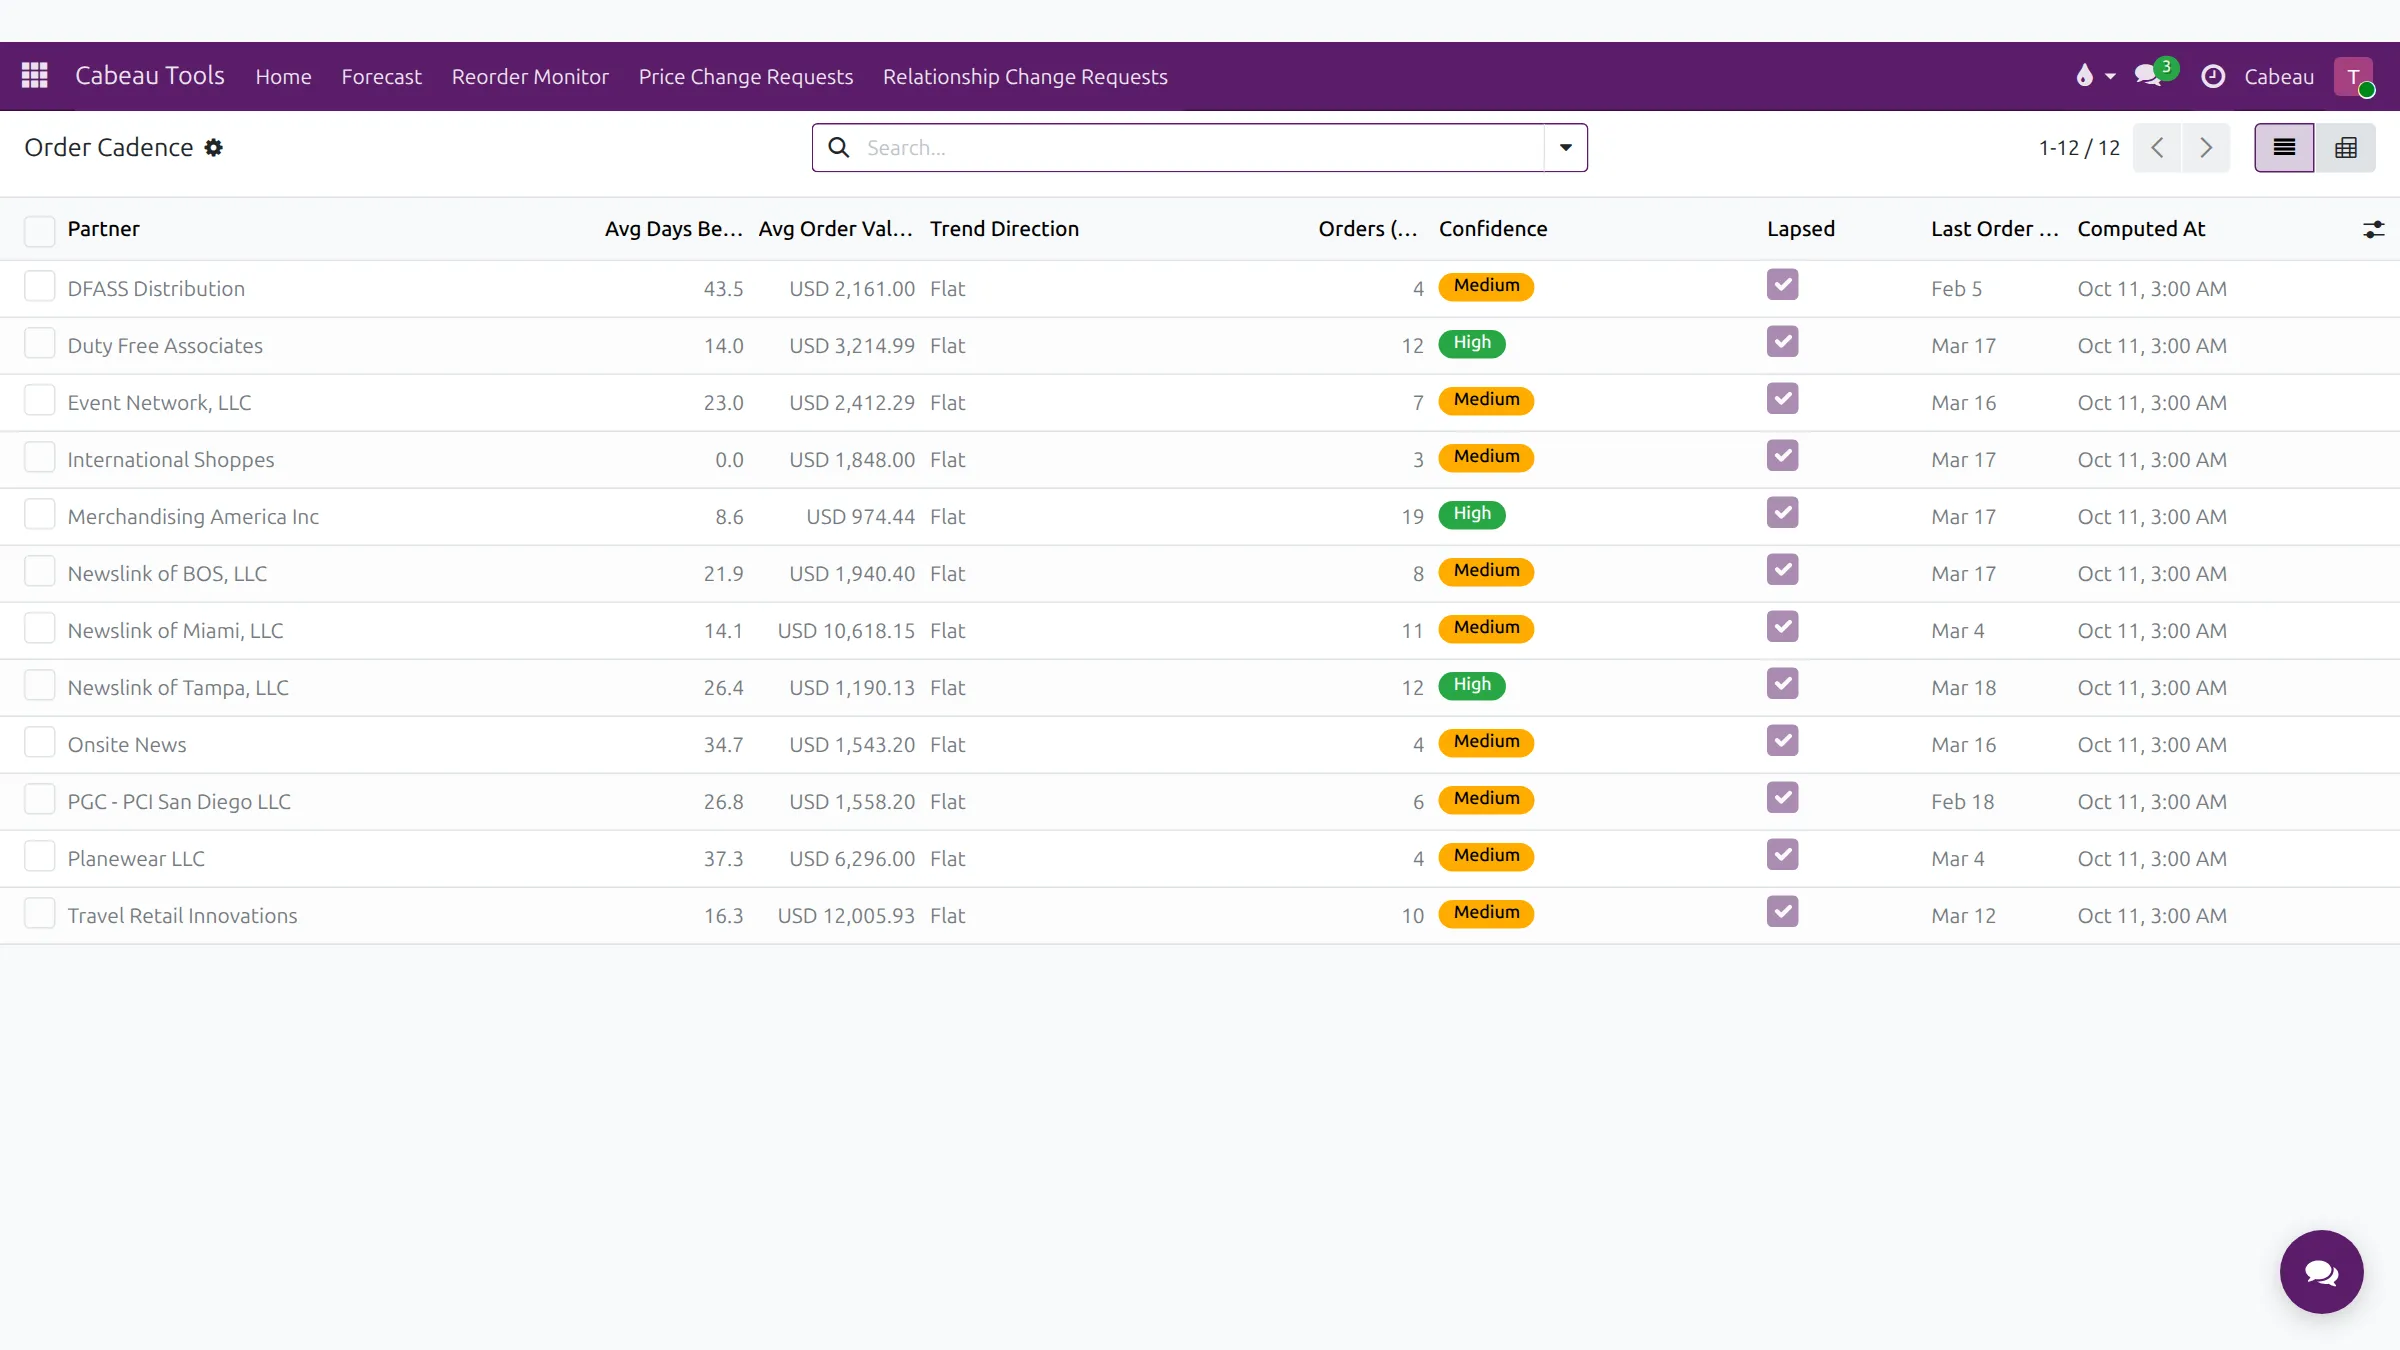
Task: Click the Cabeau company switcher
Action: [2279, 76]
